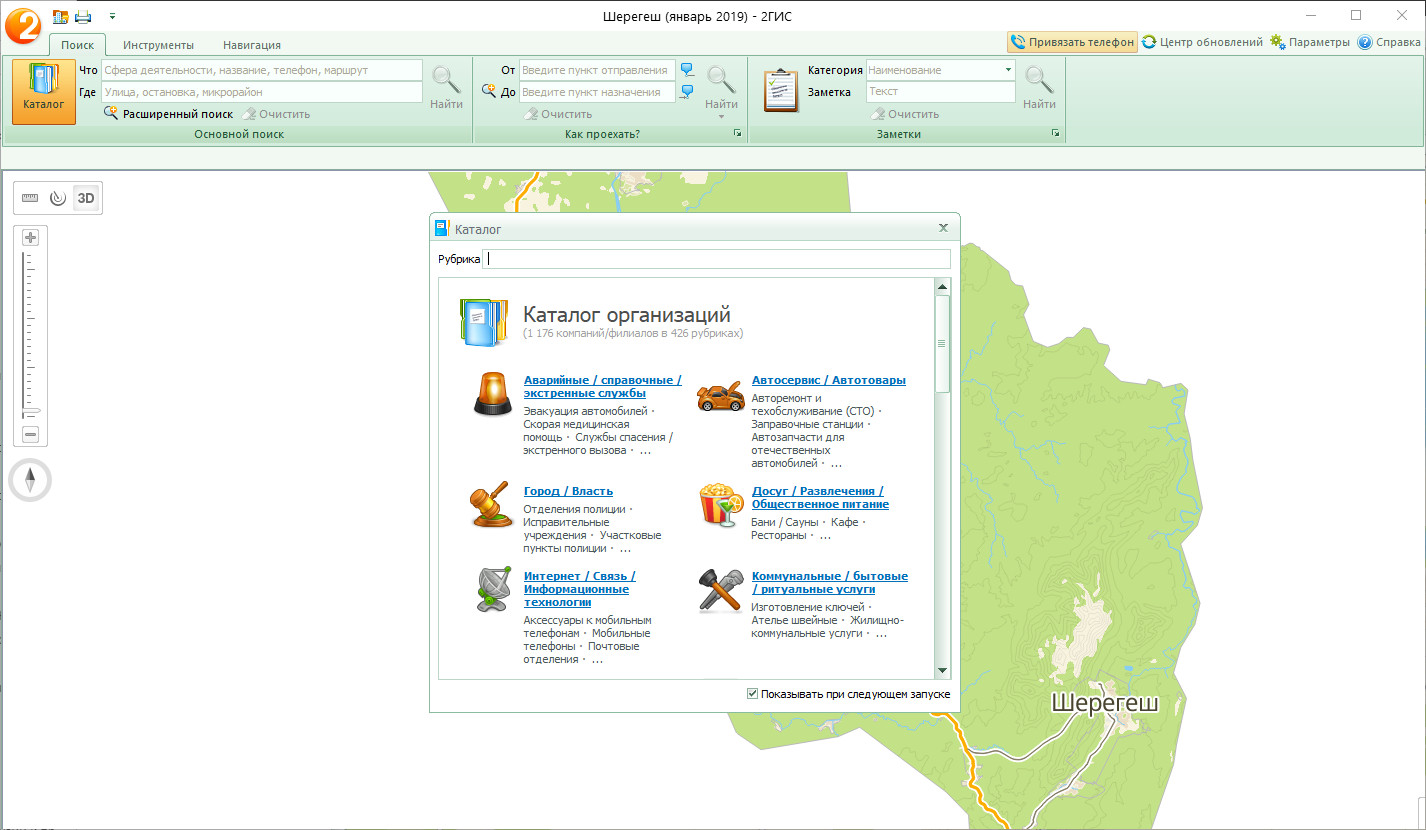Click the orange car category icon

click(x=720, y=396)
